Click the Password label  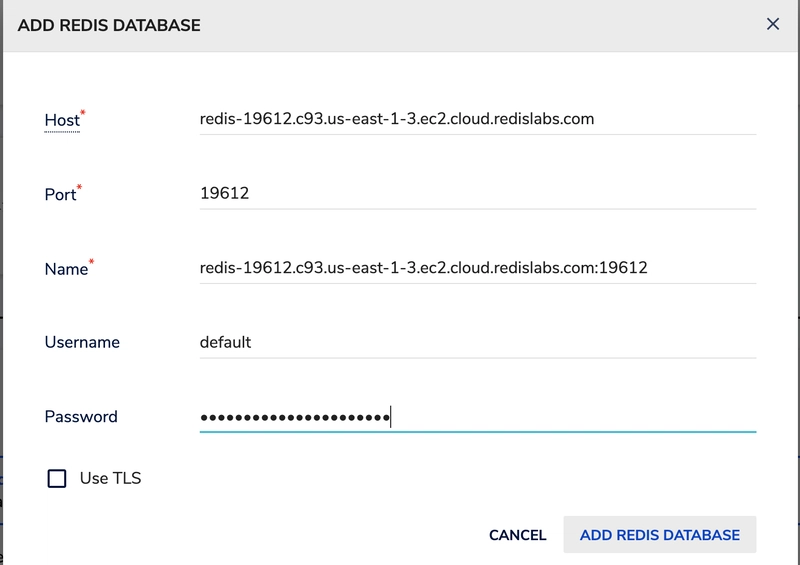pyautogui.click(x=81, y=417)
